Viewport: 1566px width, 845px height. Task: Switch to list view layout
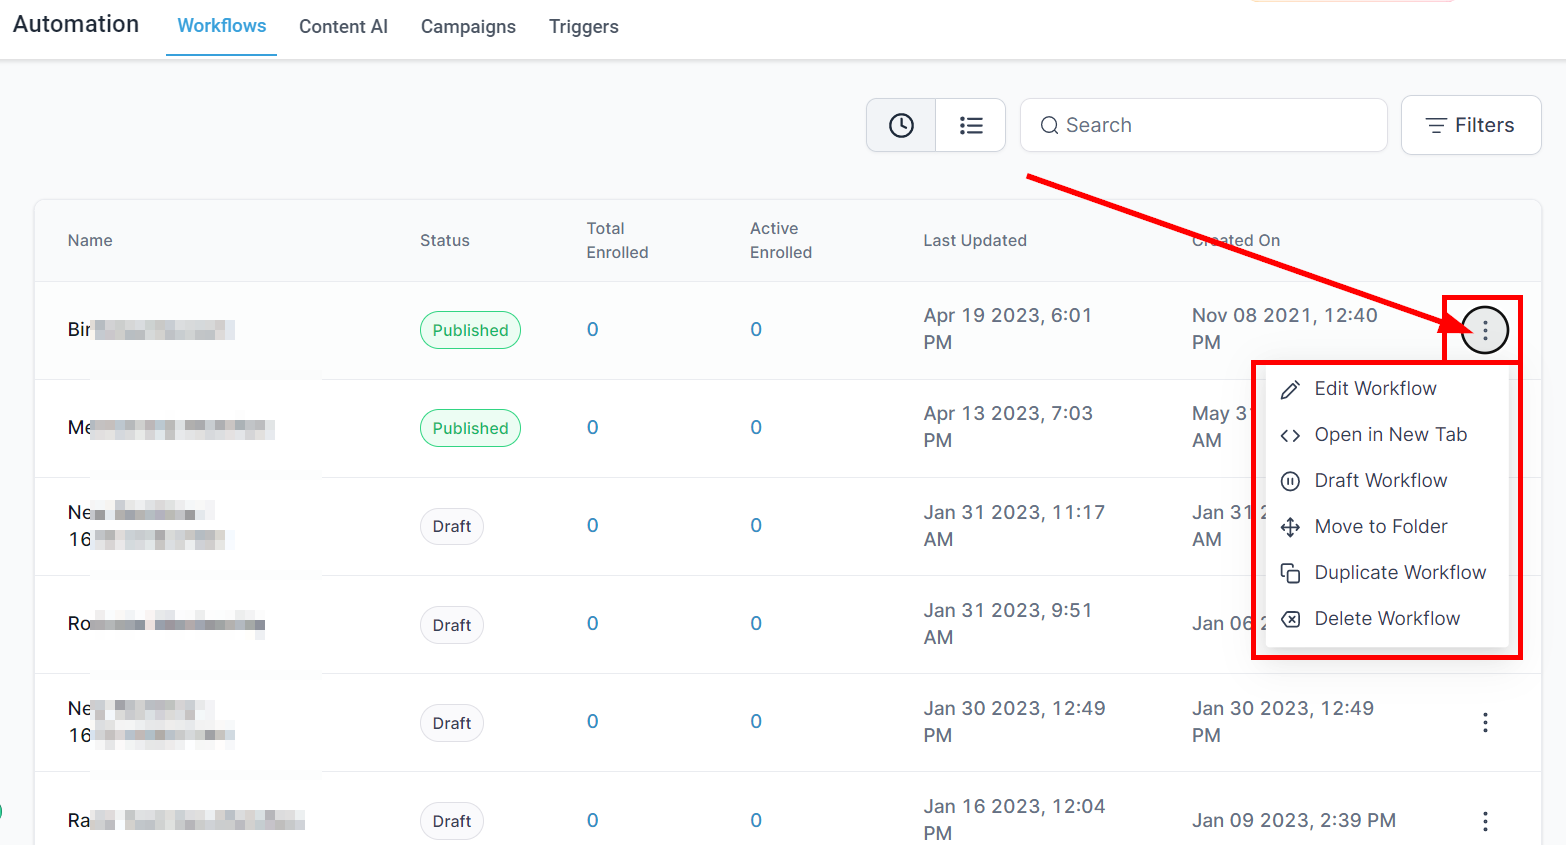tap(970, 125)
